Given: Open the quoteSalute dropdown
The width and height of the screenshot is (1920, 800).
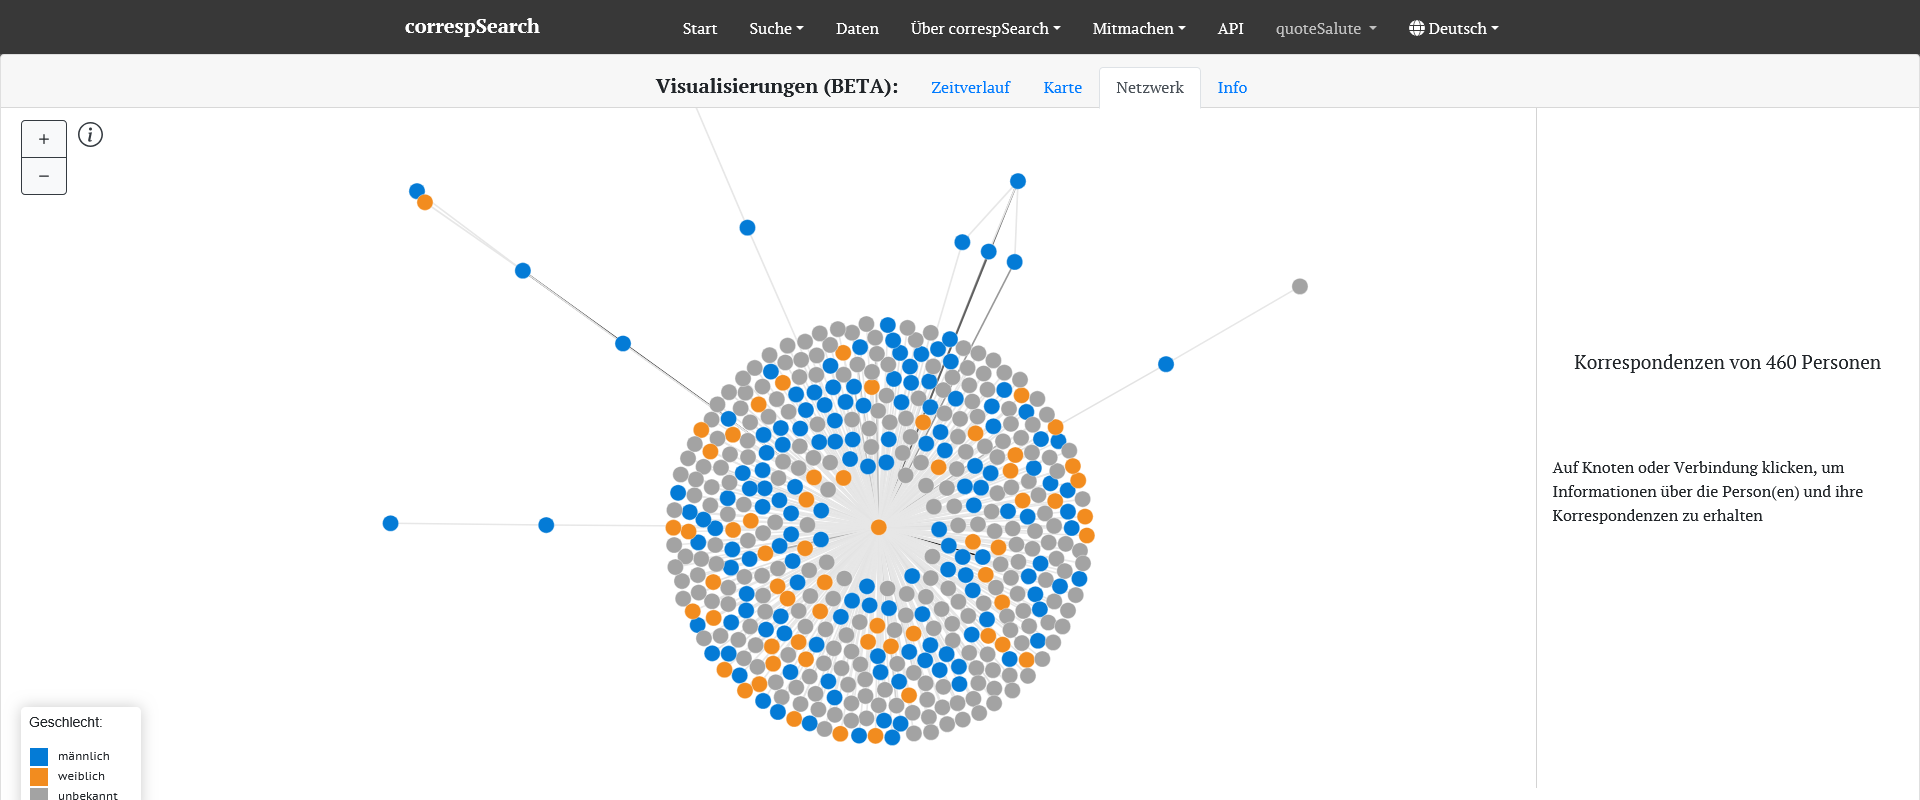Looking at the screenshot, I should 1325,28.
